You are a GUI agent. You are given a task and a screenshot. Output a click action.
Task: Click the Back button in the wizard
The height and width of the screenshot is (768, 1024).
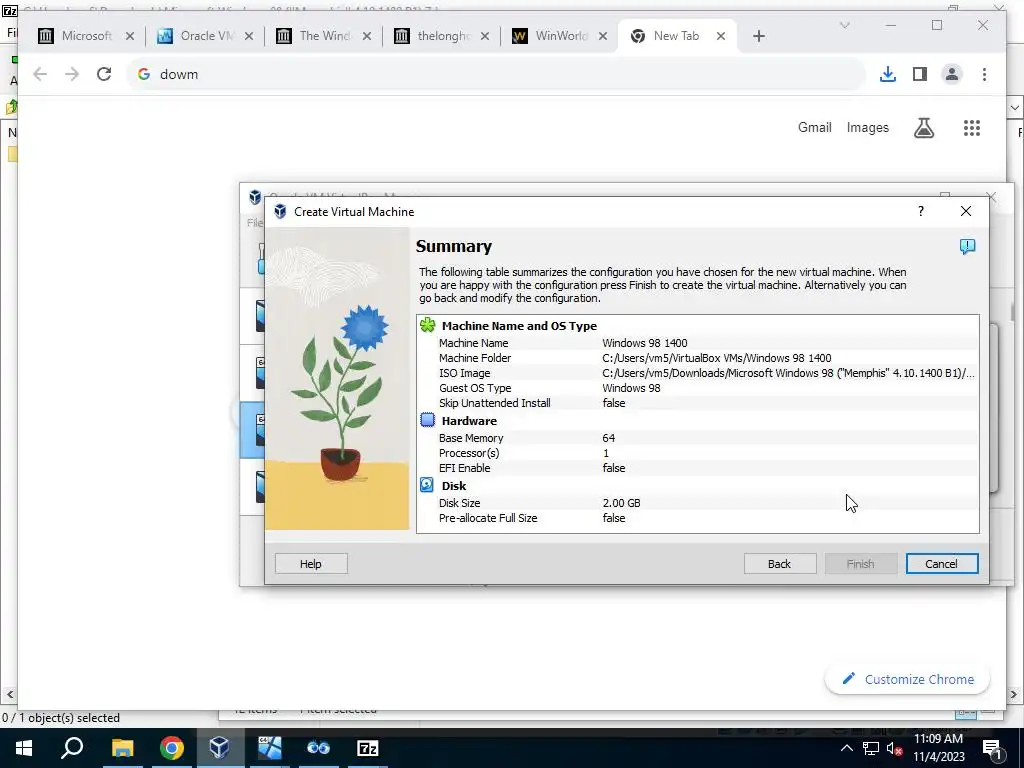click(x=779, y=564)
